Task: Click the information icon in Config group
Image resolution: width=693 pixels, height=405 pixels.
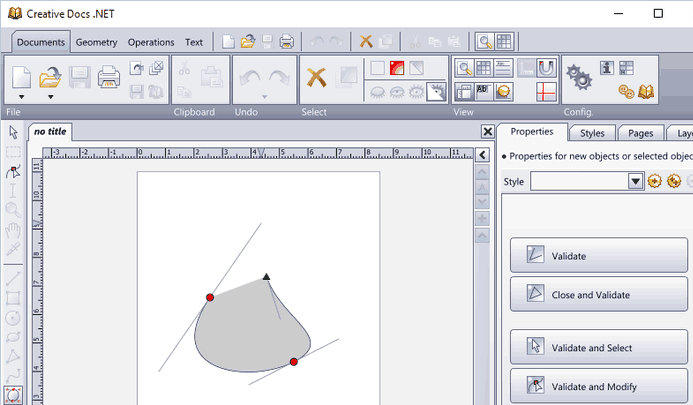Action: 607,68
